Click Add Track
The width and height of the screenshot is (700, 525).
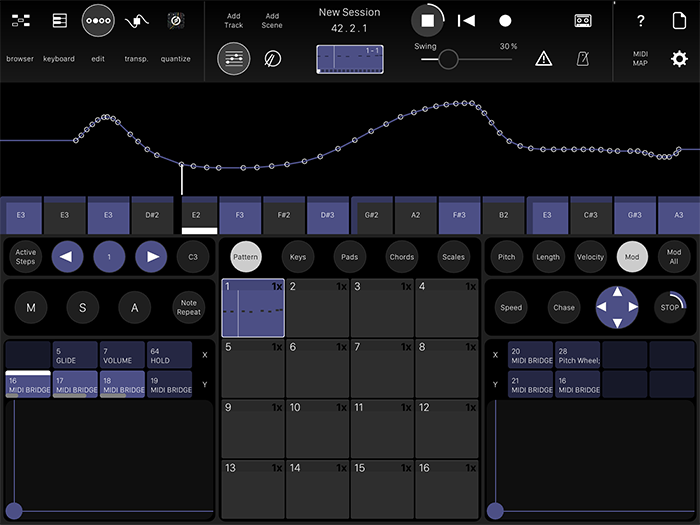point(233,21)
